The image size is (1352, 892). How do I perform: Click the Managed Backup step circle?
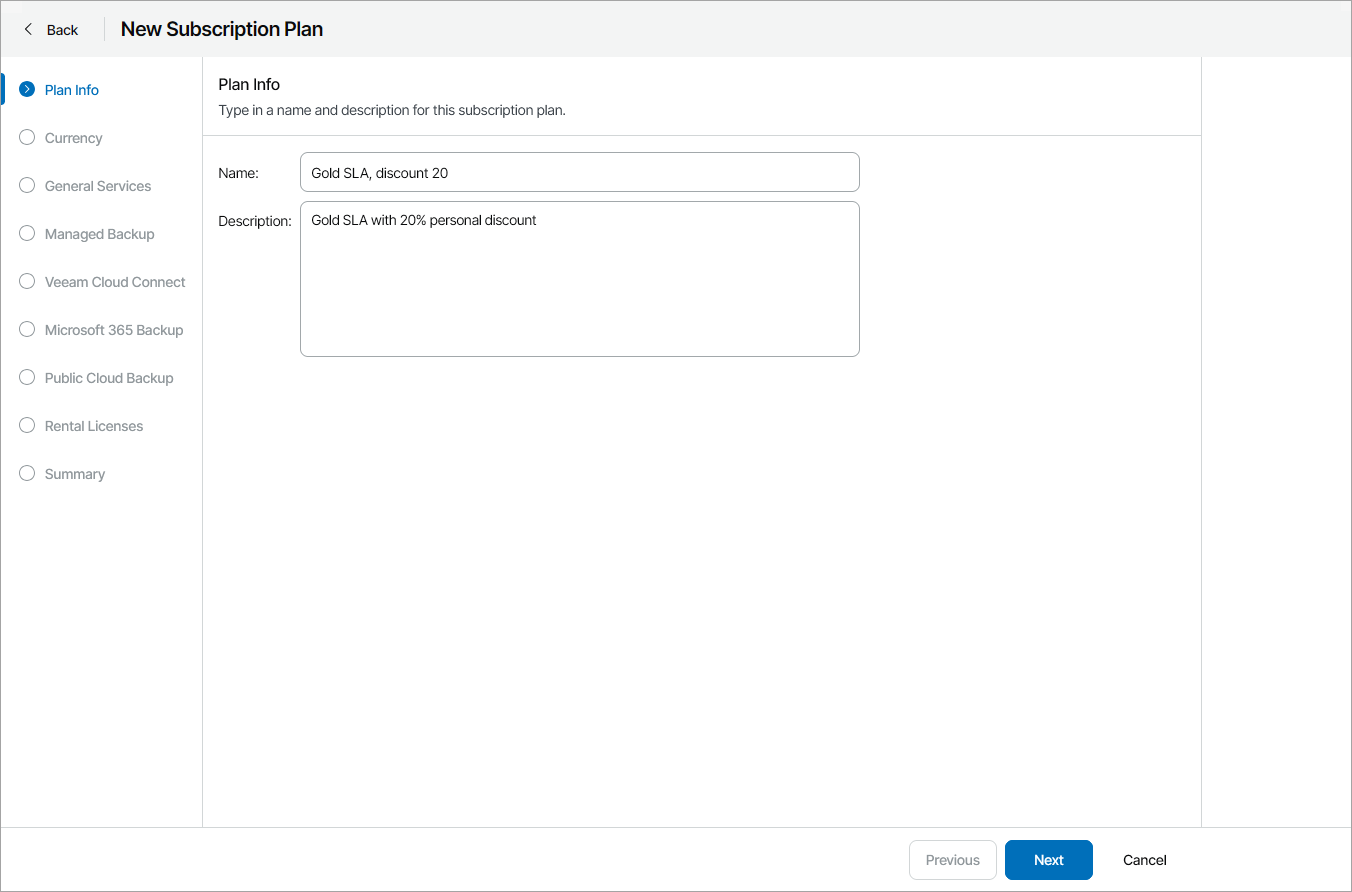27,233
